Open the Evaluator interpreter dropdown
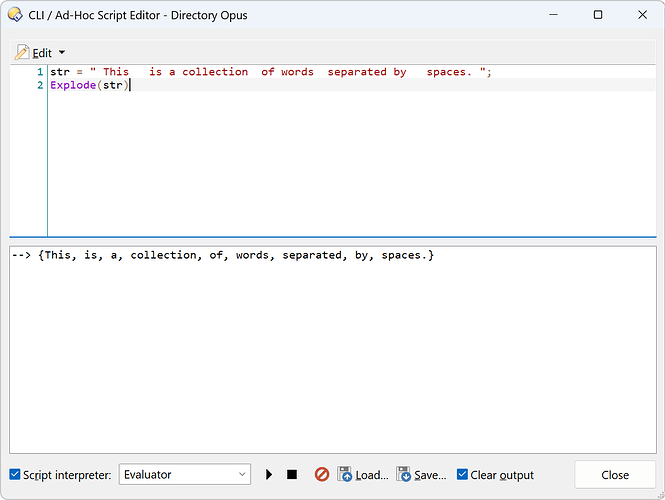 point(185,475)
